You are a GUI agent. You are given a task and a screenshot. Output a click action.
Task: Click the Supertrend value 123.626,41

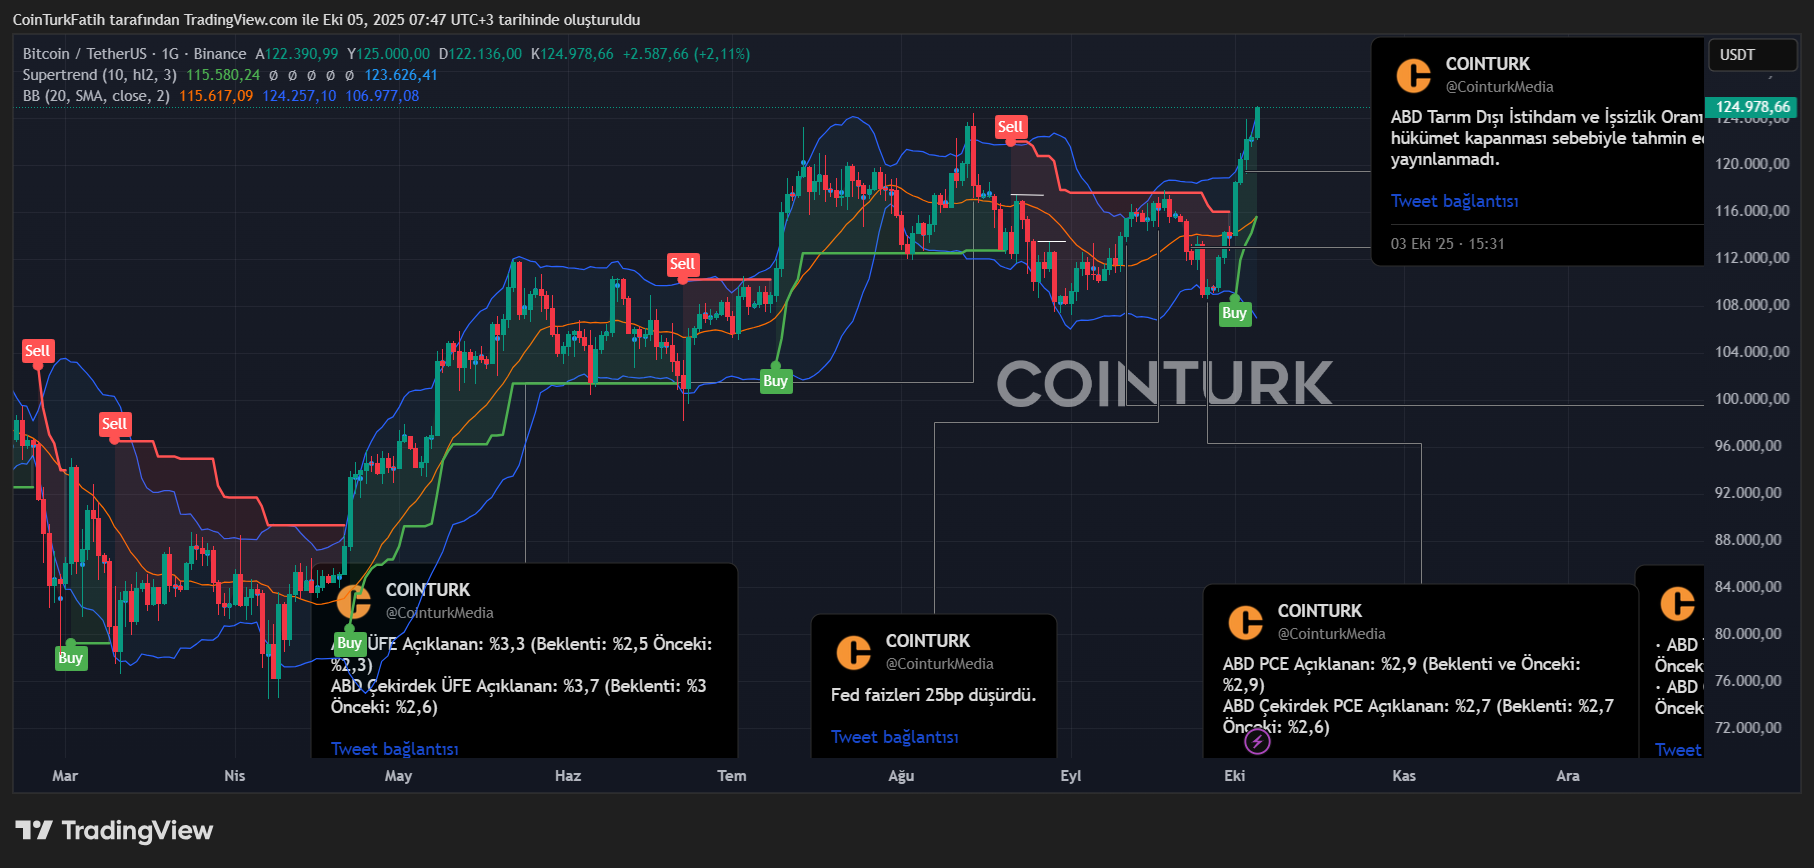pyautogui.click(x=401, y=75)
